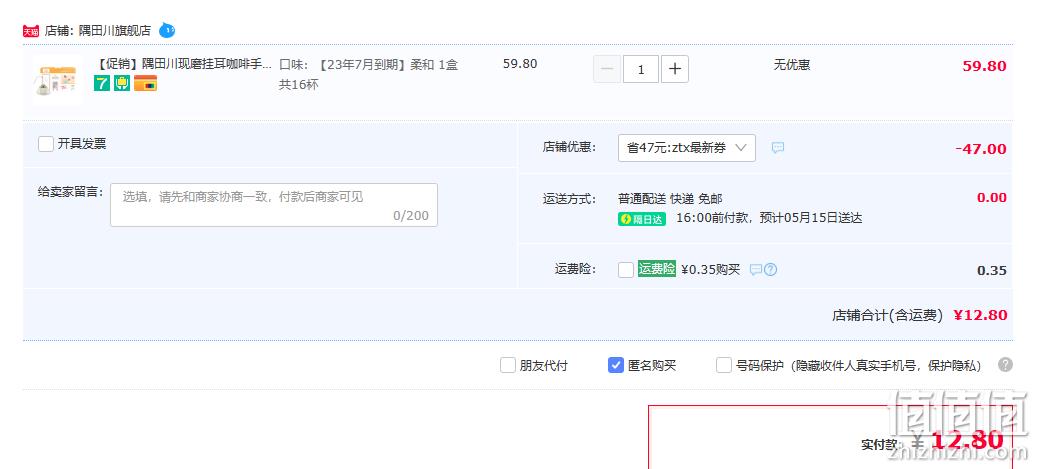Click the green 7-day return badge icon
1037x469 pixels.
tap(102, 83)
